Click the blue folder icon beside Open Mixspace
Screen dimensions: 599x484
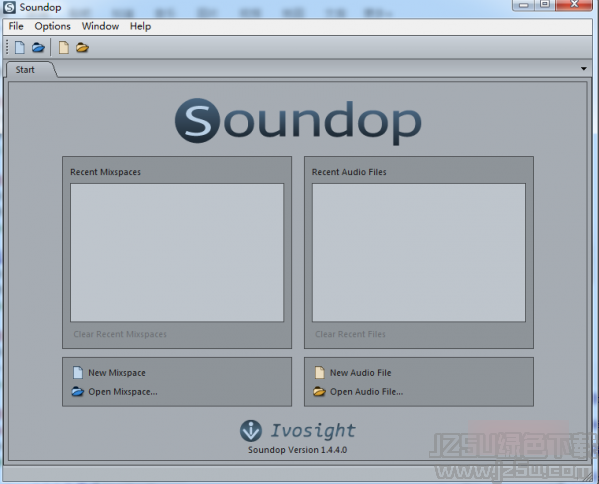pyautogui.click(x=78, y=392)
